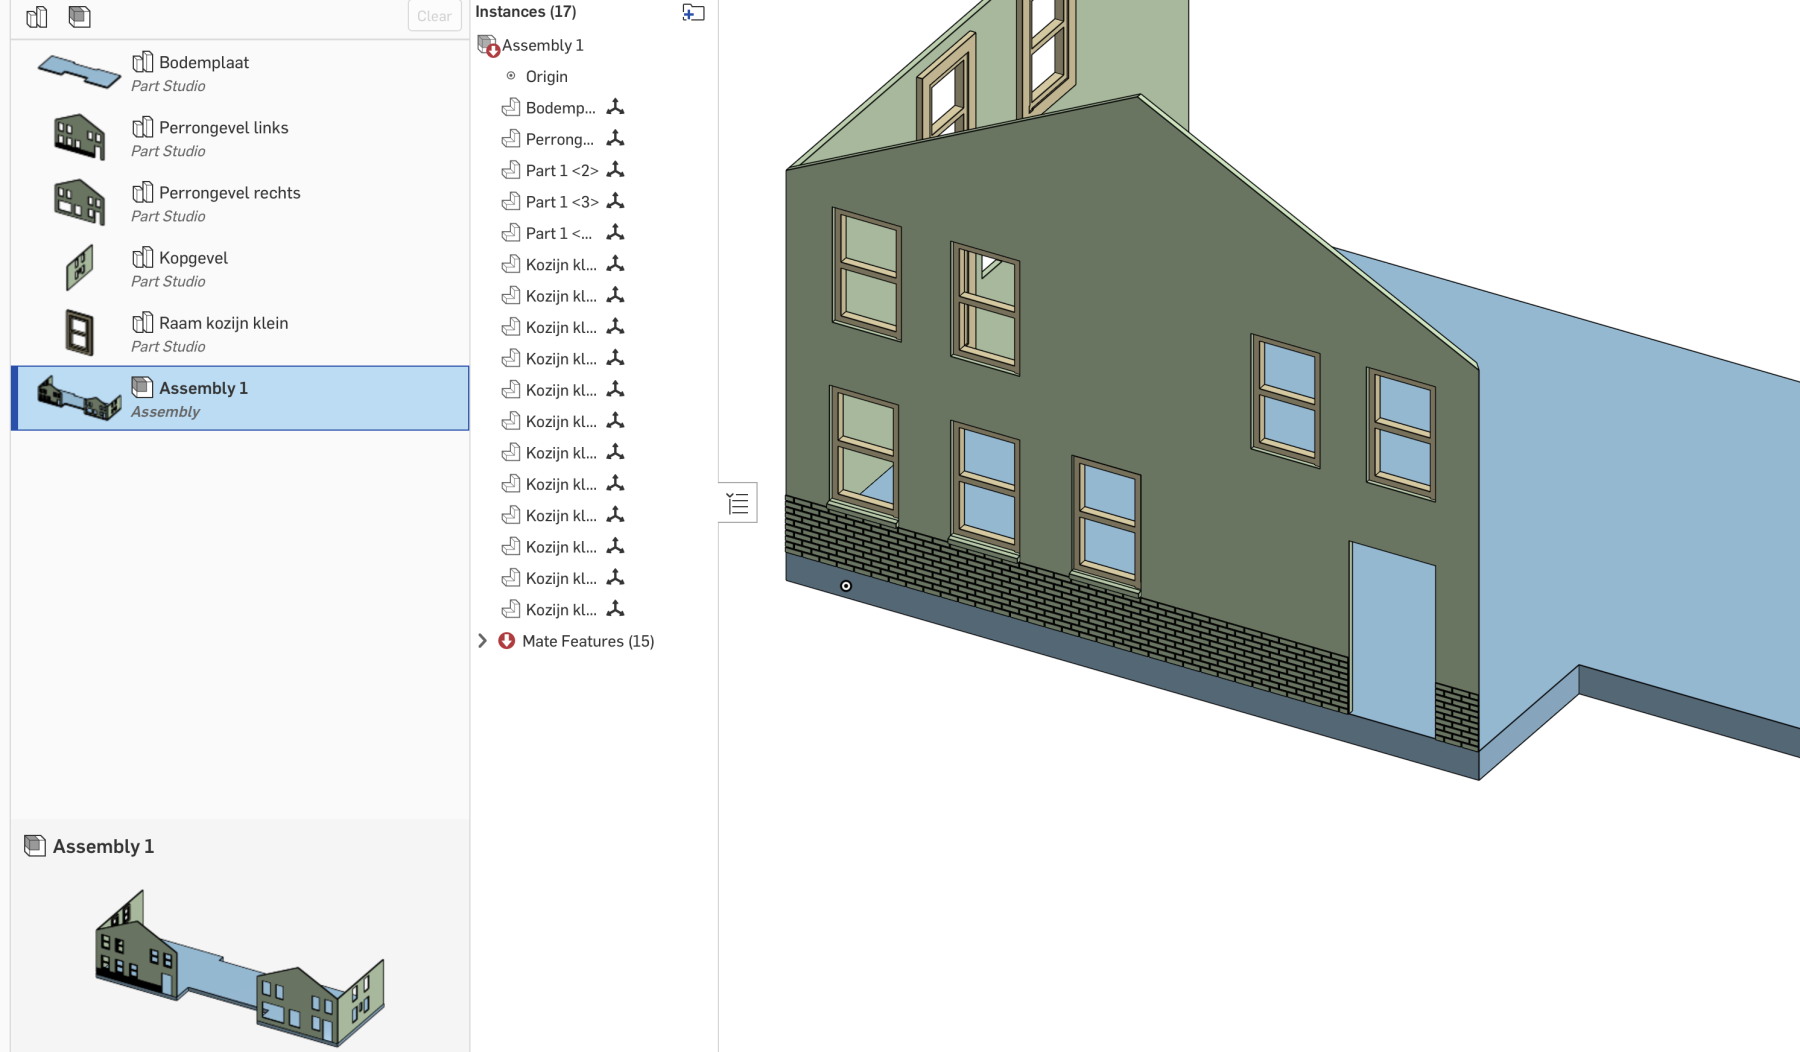This screenshot has width=1800, height=1052.
Task: Expand the Mate Features (15) group
Action: pos(482,641)
